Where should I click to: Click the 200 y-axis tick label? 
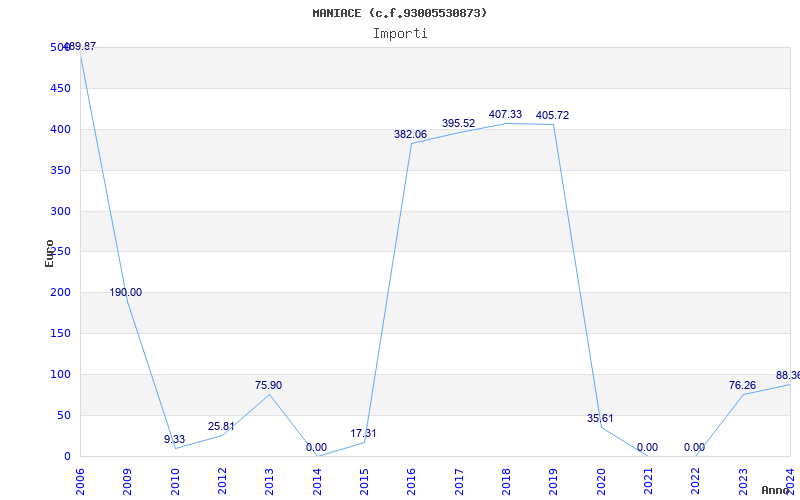tap(60, 292)
